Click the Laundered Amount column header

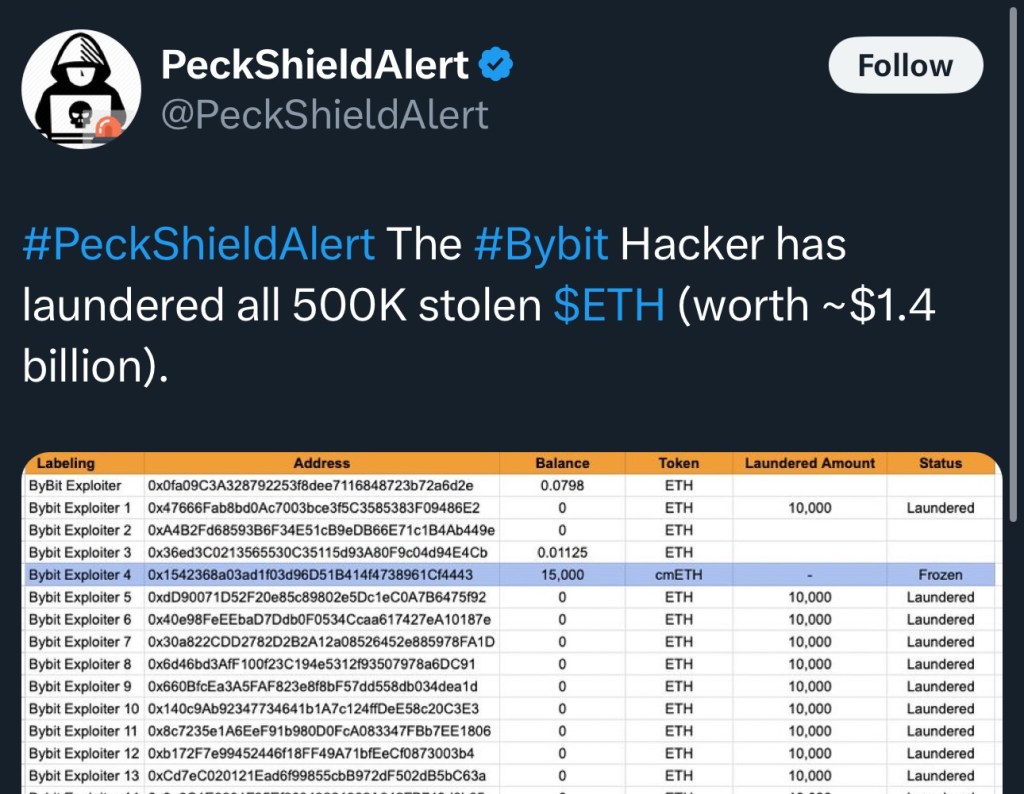click(x=810, y=463)
